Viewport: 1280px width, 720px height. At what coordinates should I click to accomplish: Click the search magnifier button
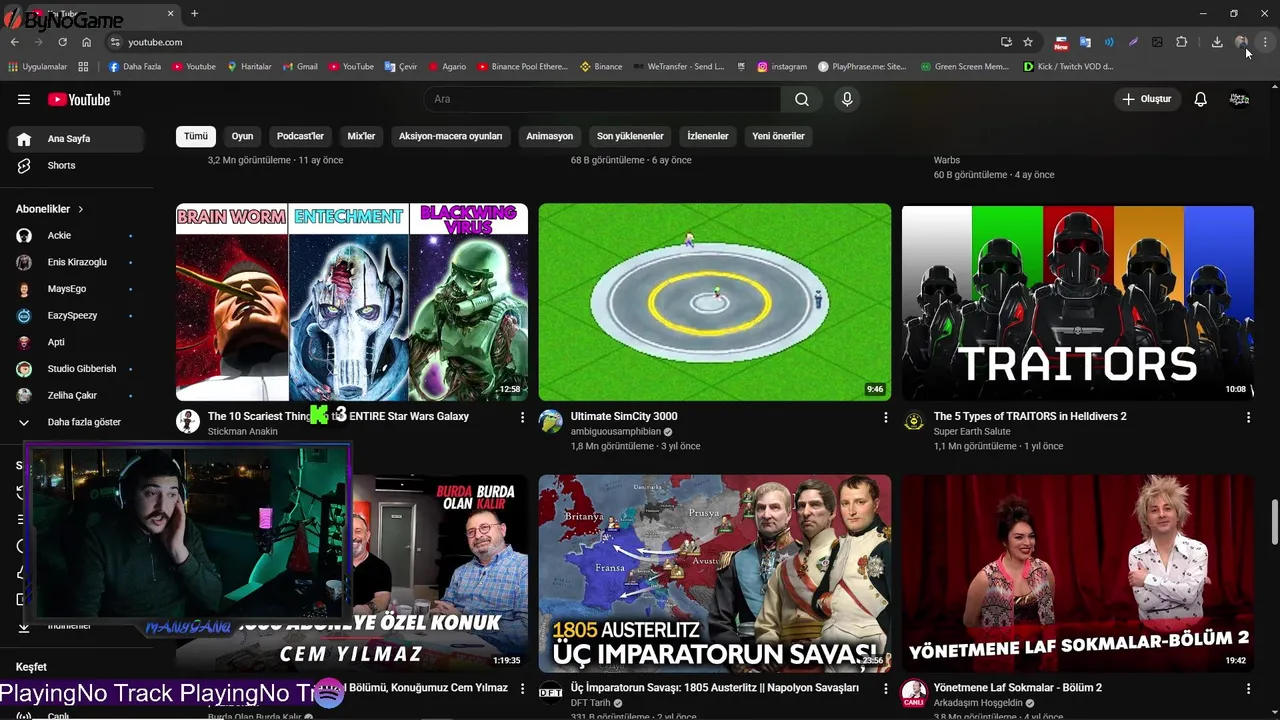(802, 99)
